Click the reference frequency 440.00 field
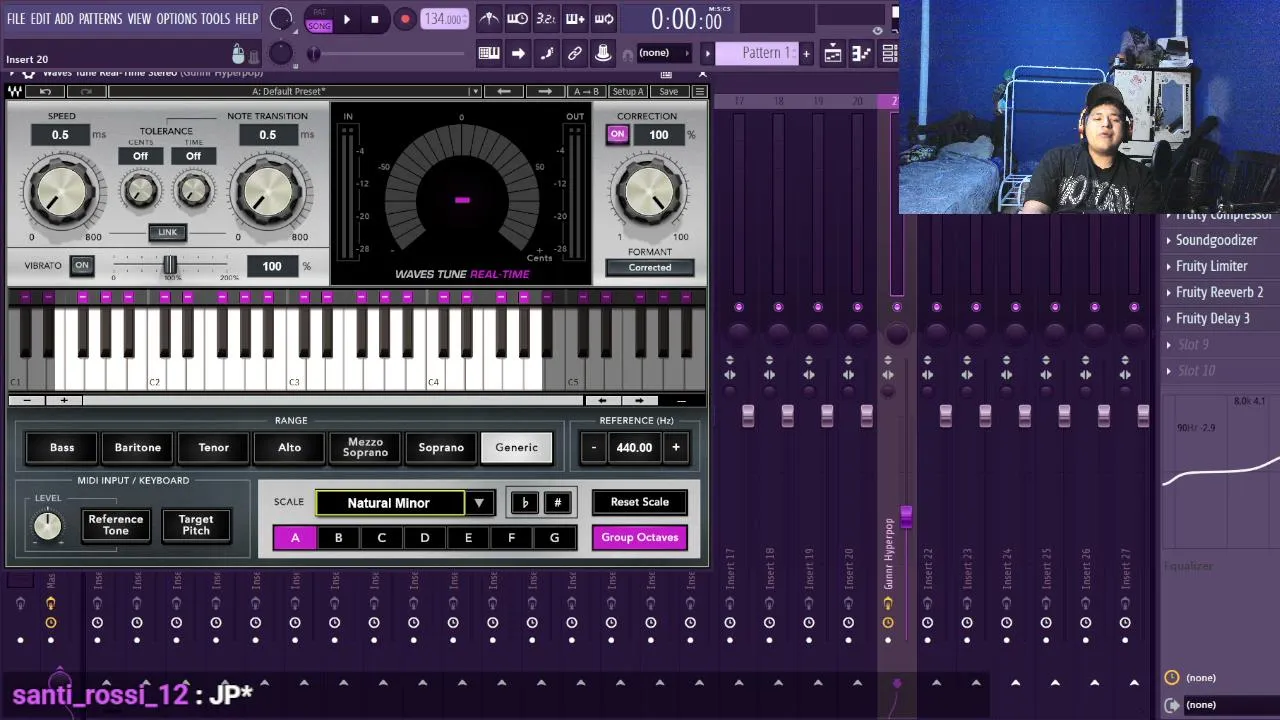 tap(634, 447)
